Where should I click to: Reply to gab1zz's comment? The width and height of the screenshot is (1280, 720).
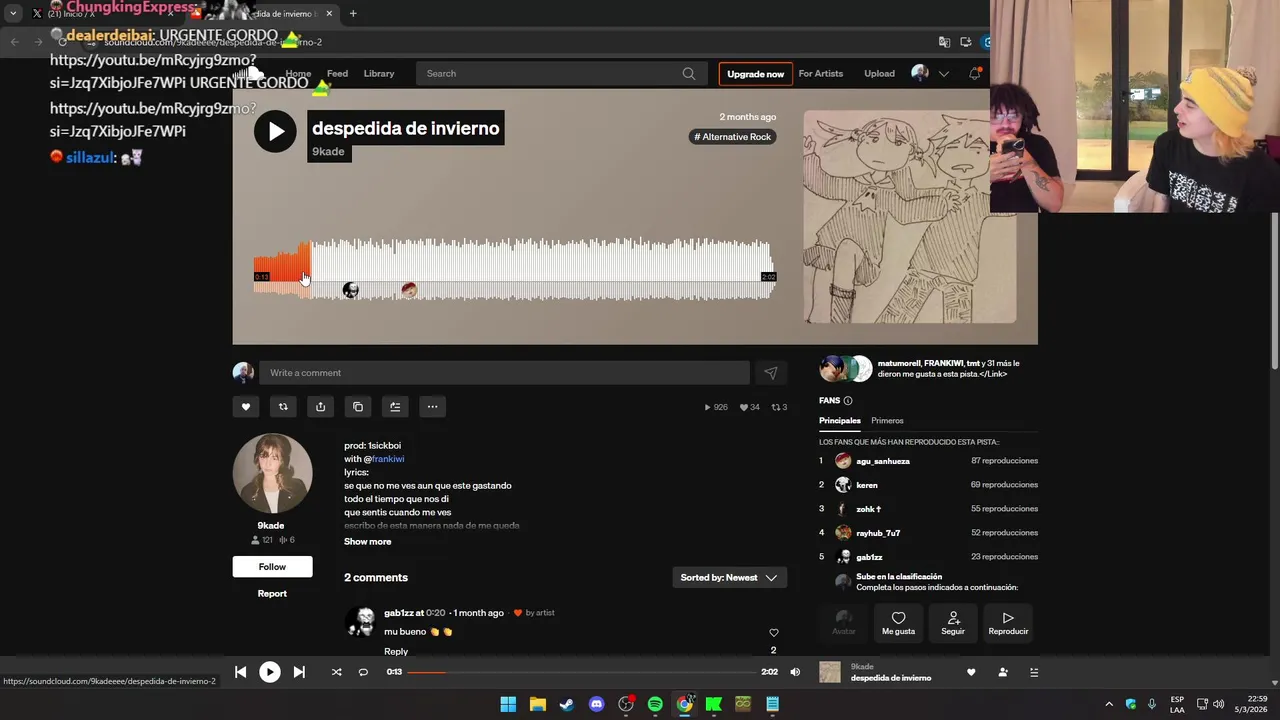(x=396, y=651)
